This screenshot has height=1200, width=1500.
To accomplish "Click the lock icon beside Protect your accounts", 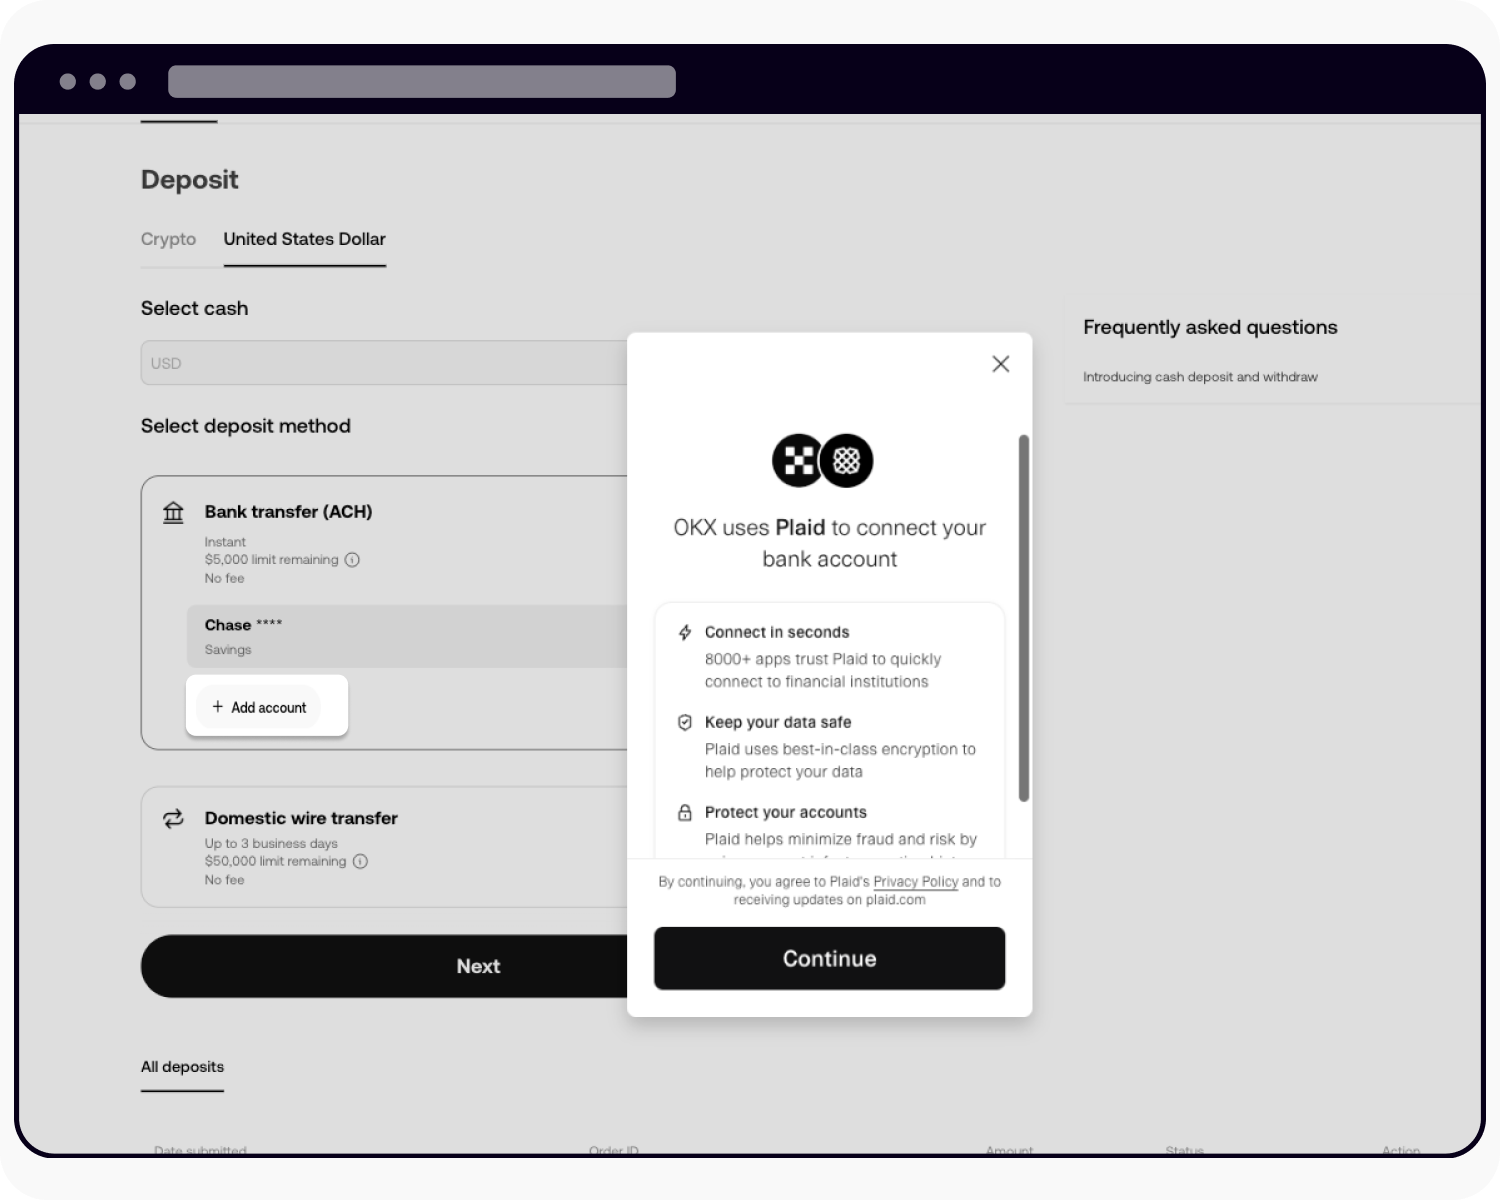I will click(685, 812).
